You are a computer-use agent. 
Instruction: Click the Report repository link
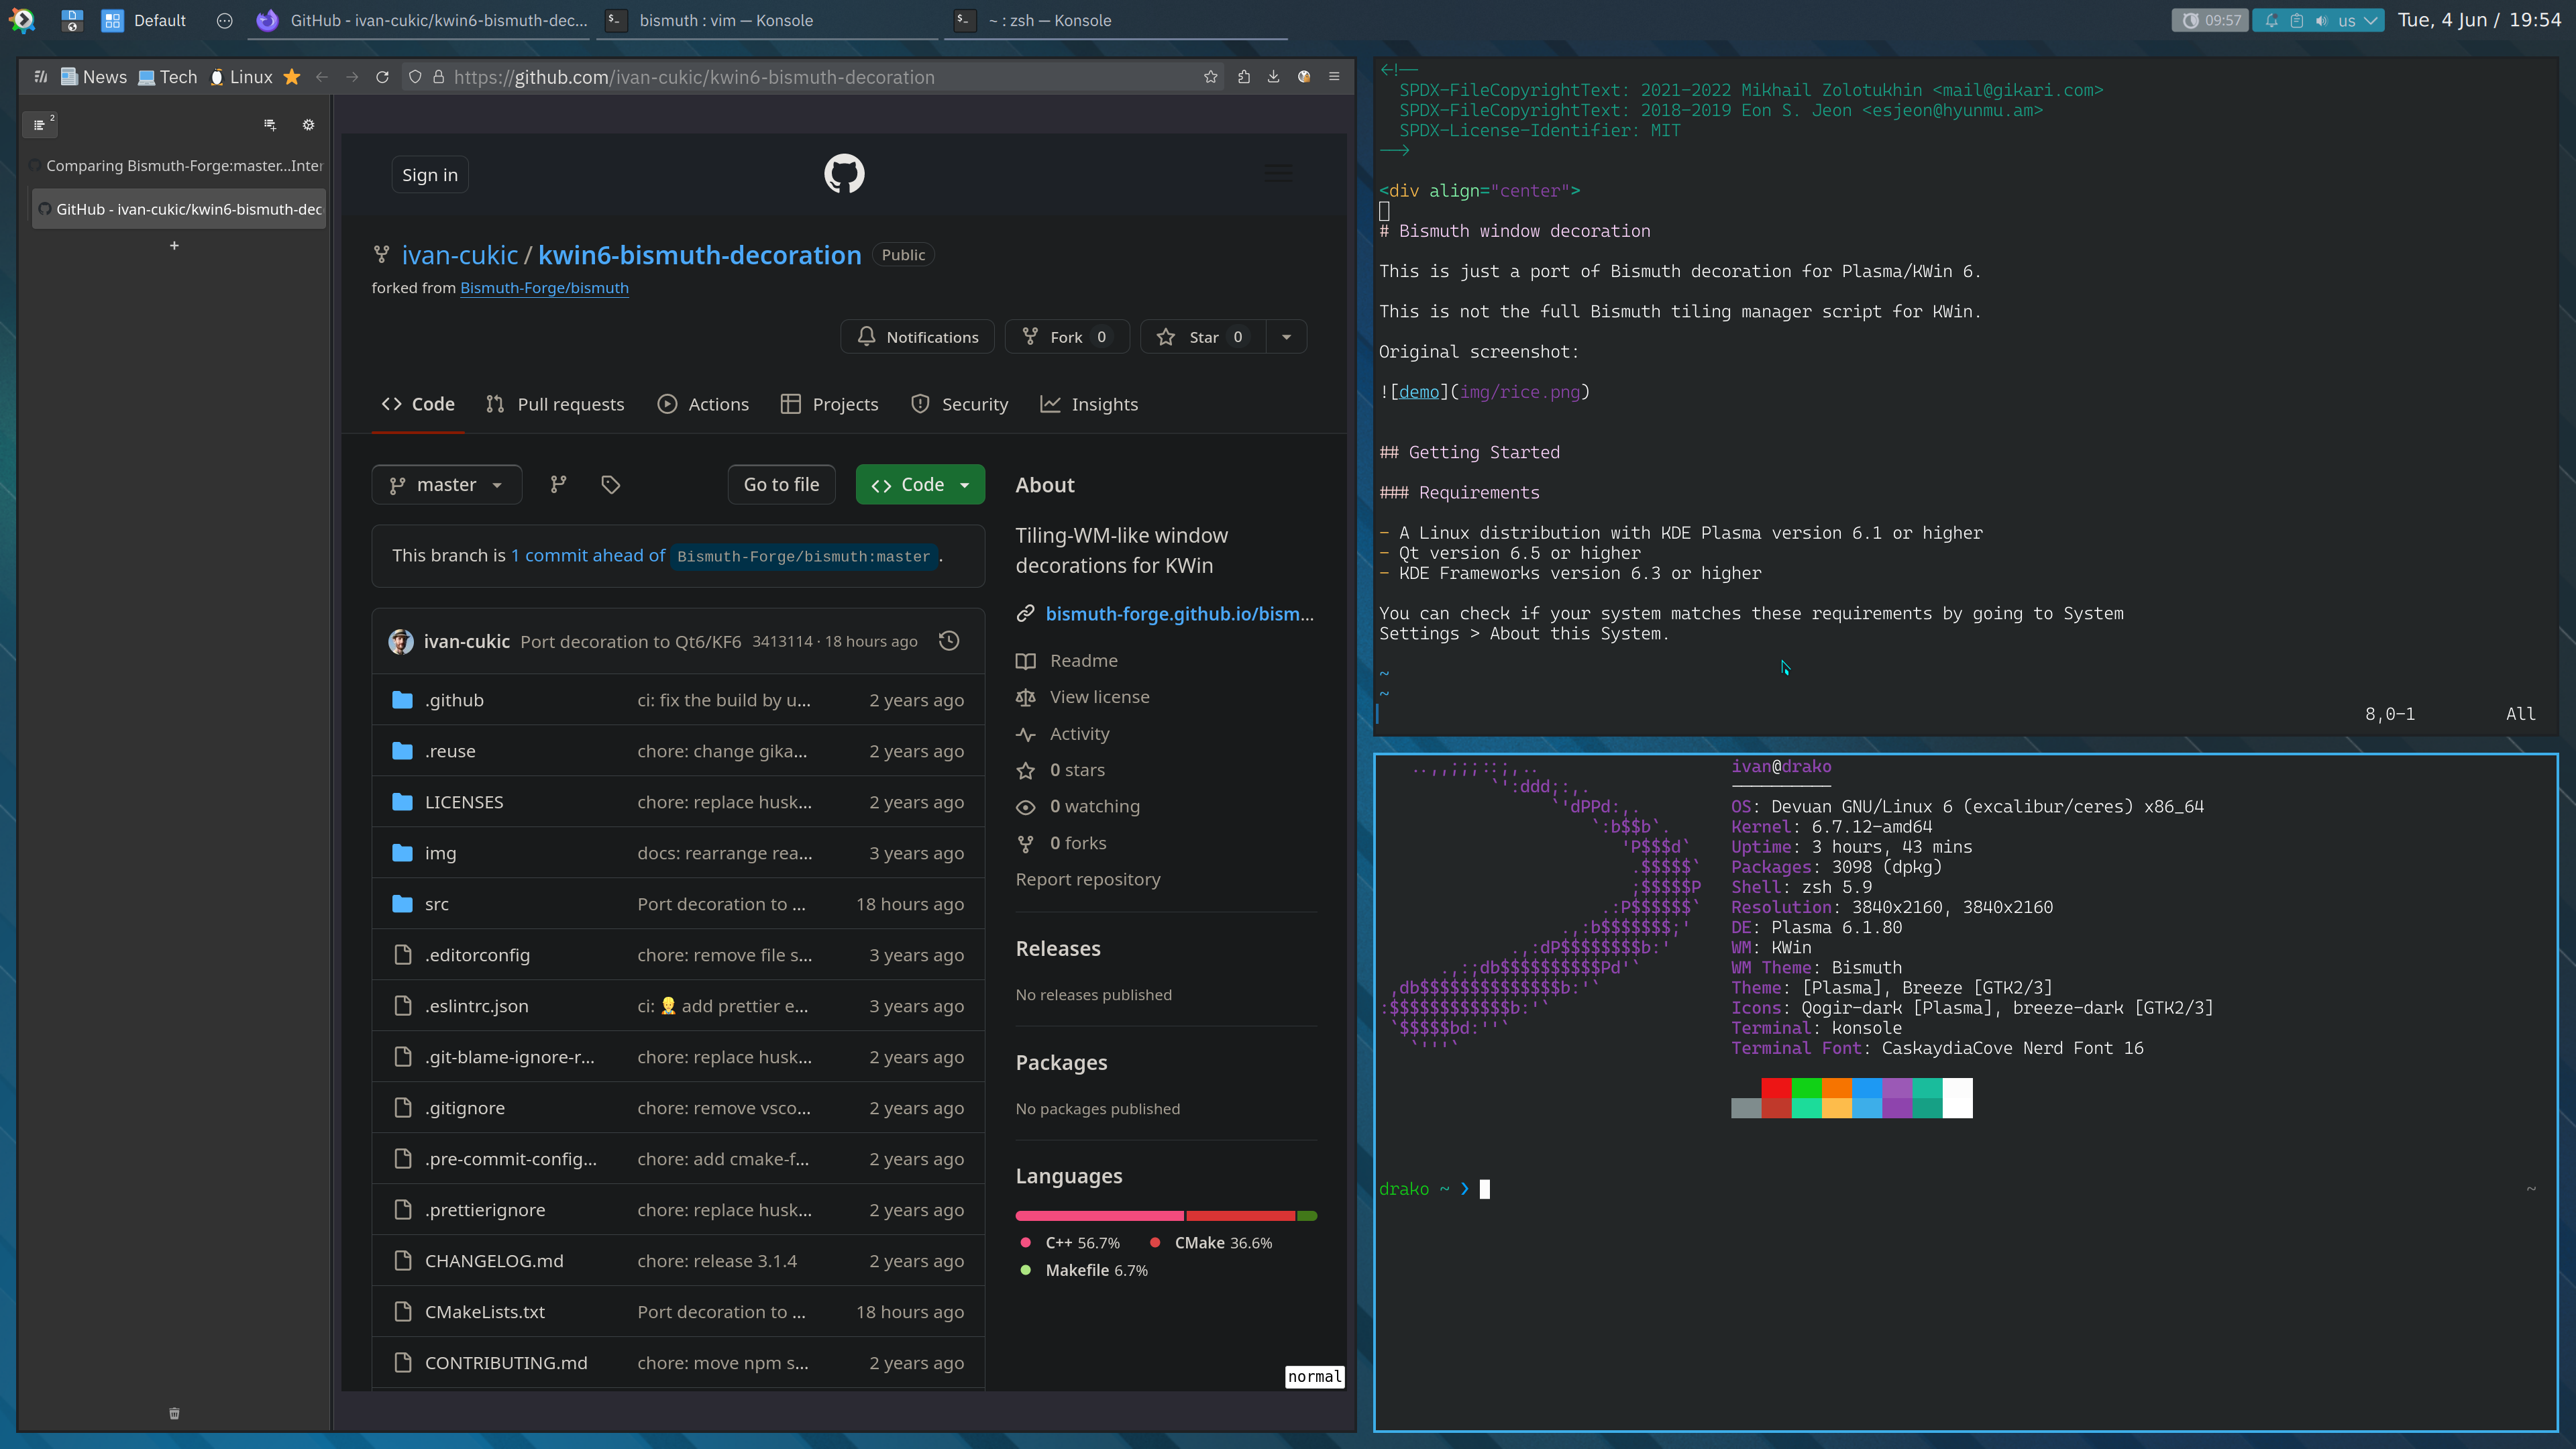click(1088, 879)
